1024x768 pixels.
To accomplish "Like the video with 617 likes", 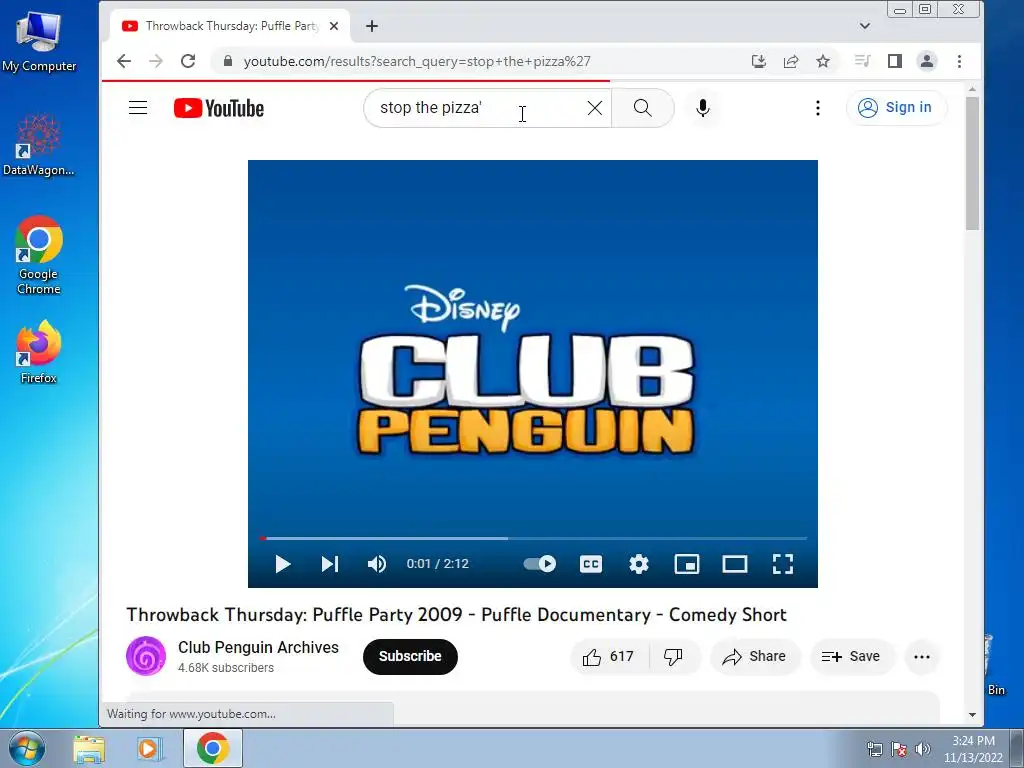I will coord(609,656).
